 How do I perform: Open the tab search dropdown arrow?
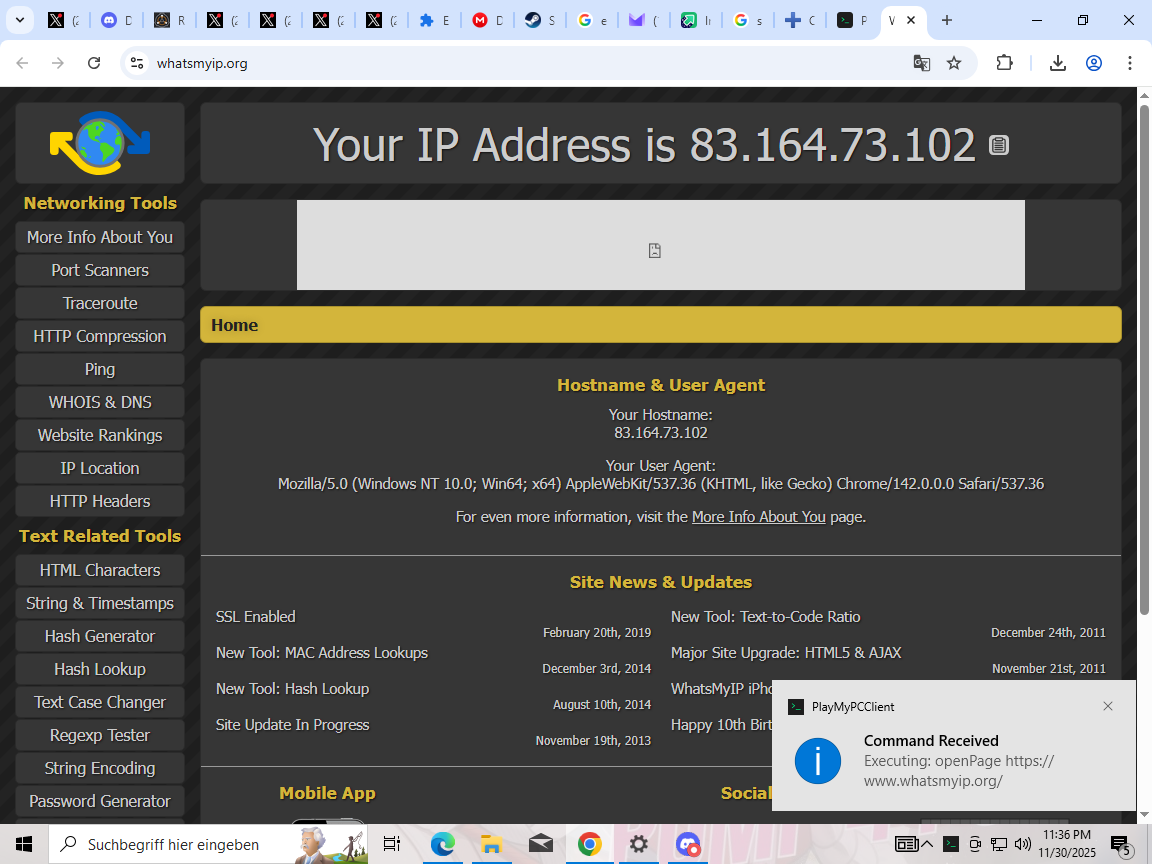[19, 20]
